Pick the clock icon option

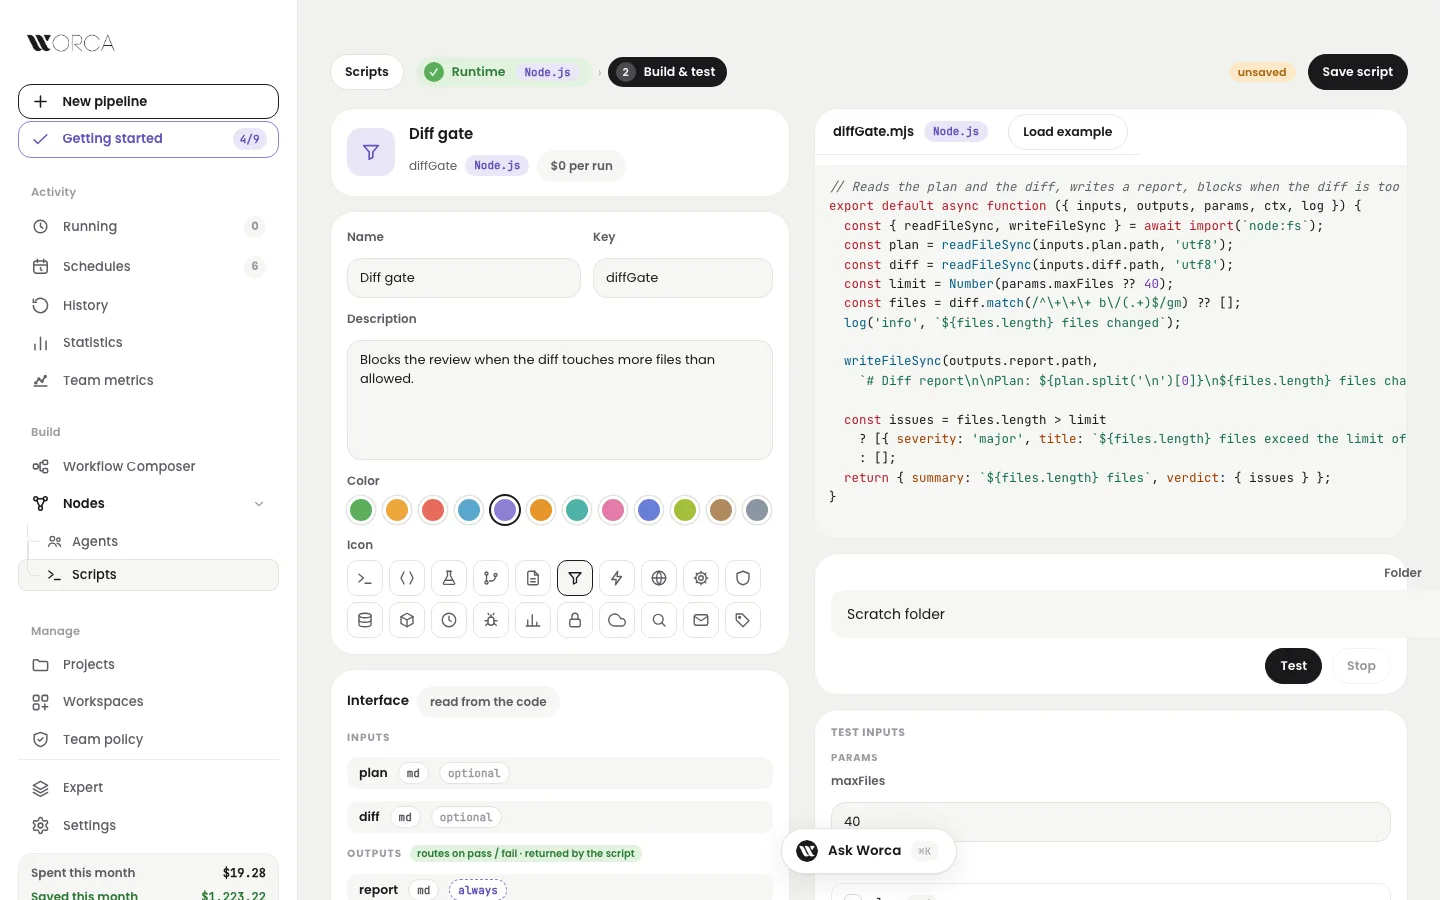(x=449, y=620)
